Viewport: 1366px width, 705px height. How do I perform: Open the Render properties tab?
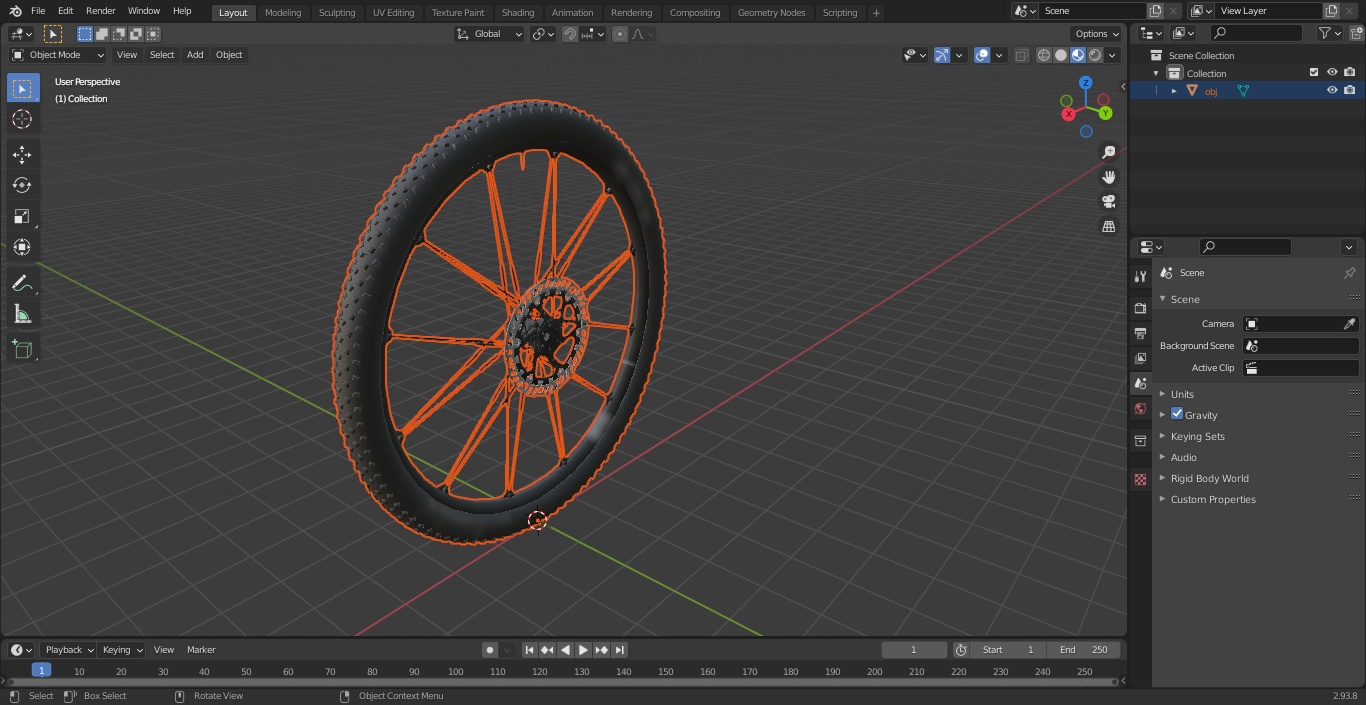pos(1140,308)
